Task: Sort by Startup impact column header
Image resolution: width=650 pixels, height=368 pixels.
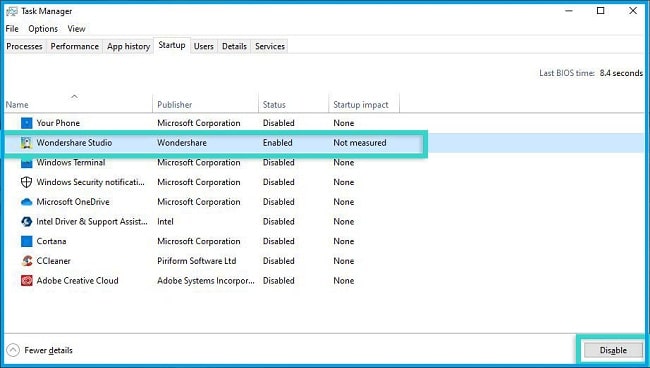Action: click(x=361, y=105)
